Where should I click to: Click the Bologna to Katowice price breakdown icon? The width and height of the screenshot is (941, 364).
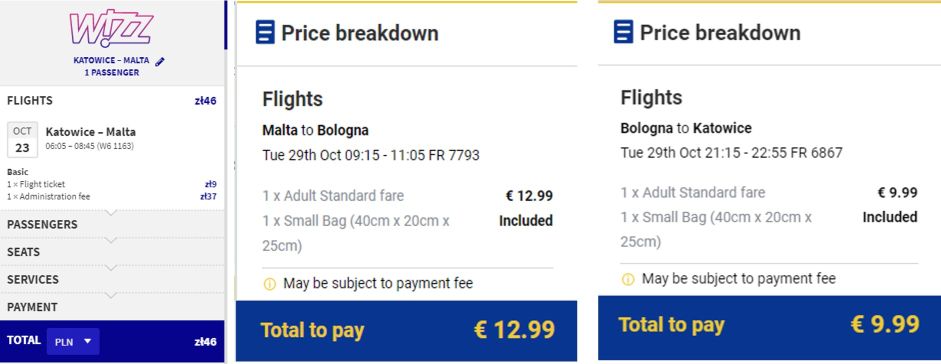624,32
